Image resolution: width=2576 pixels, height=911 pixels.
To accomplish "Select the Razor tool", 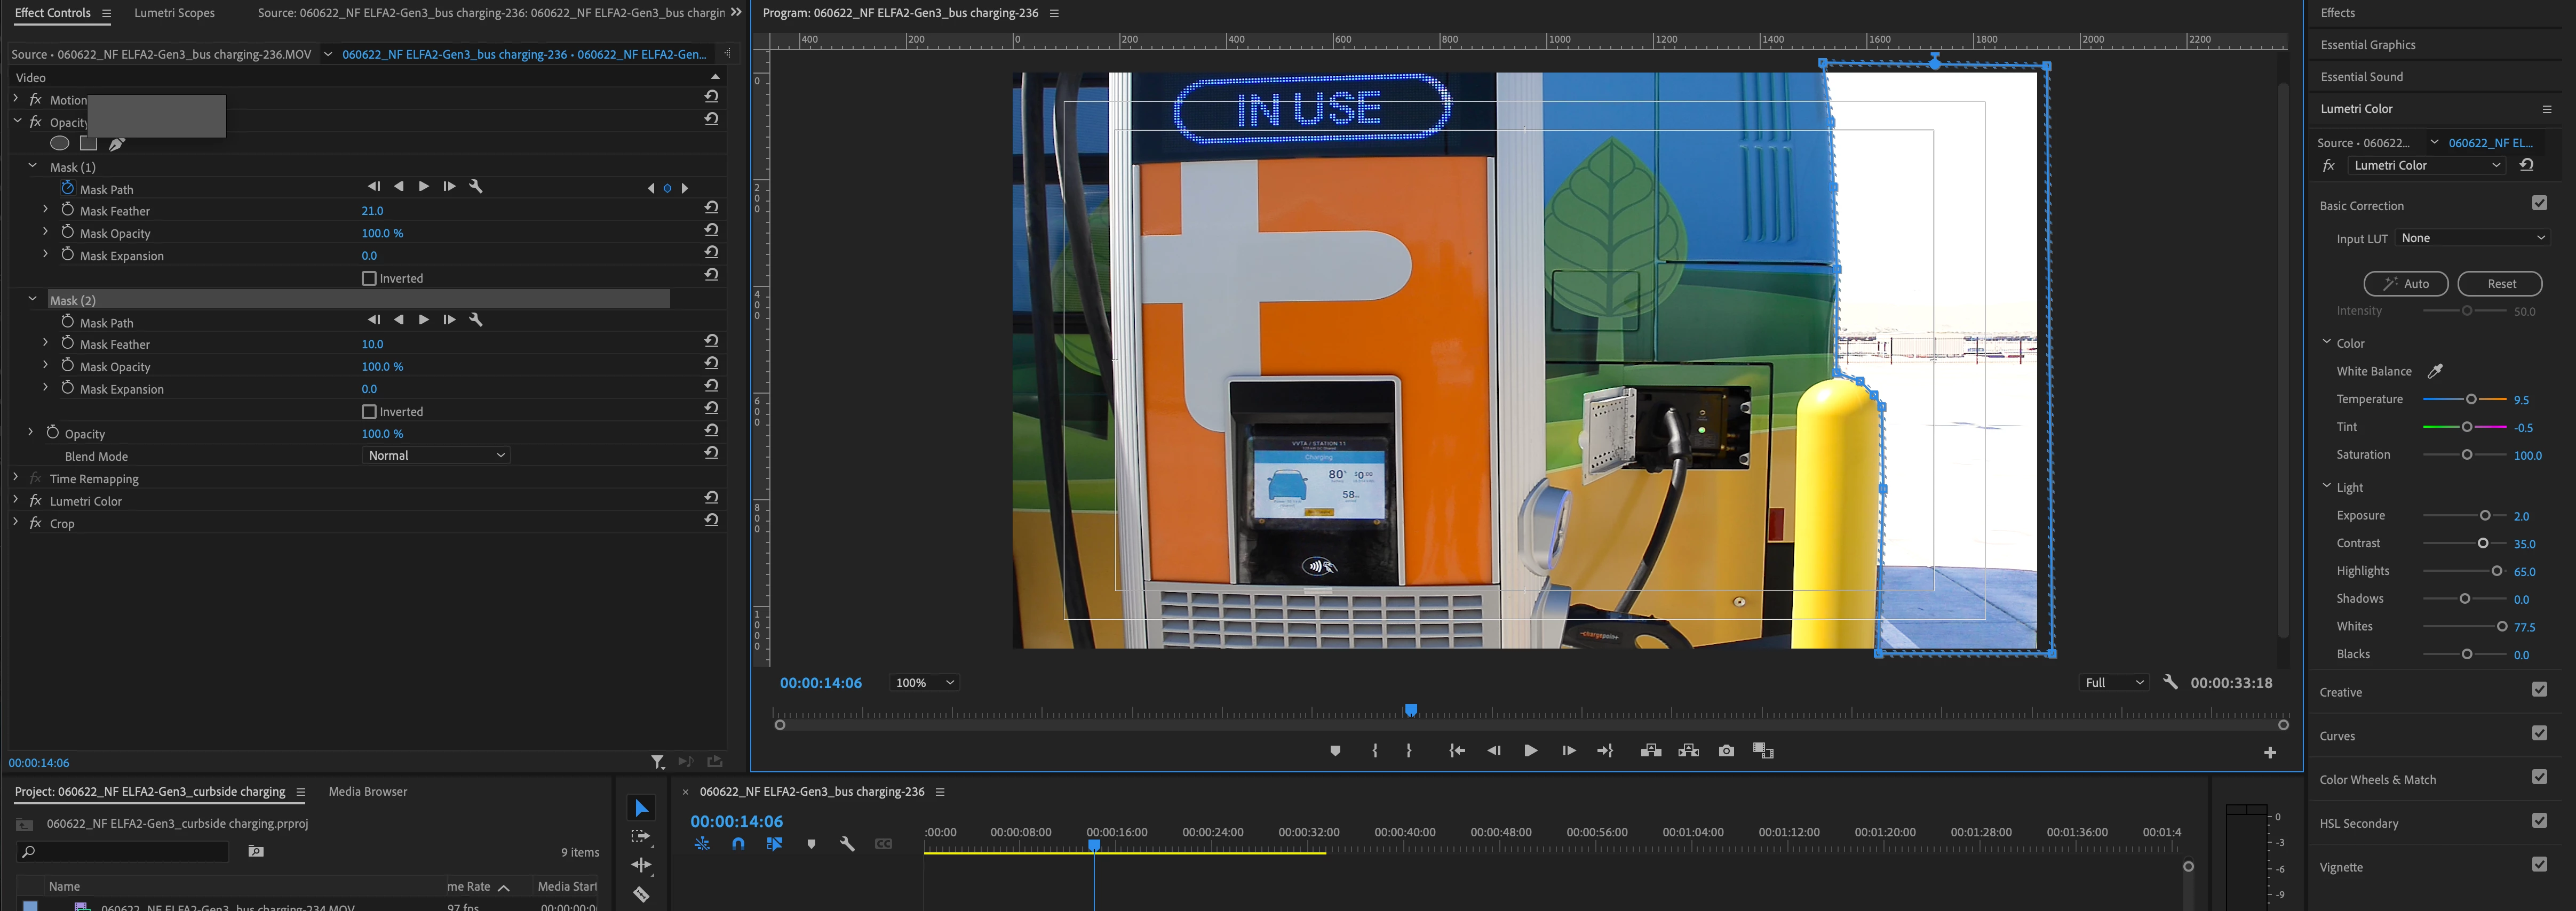I will (x=641, y=894).
